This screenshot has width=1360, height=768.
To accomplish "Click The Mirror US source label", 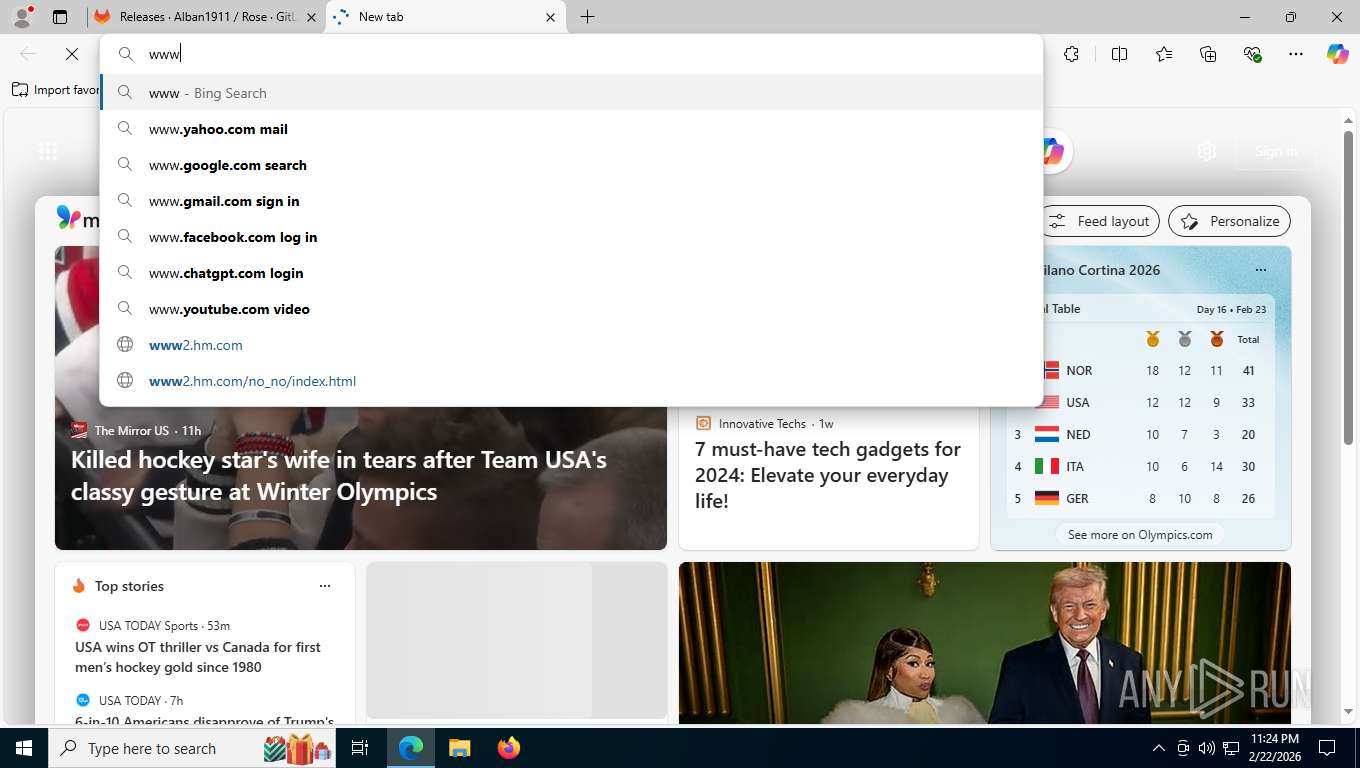I will pos(131,430).
